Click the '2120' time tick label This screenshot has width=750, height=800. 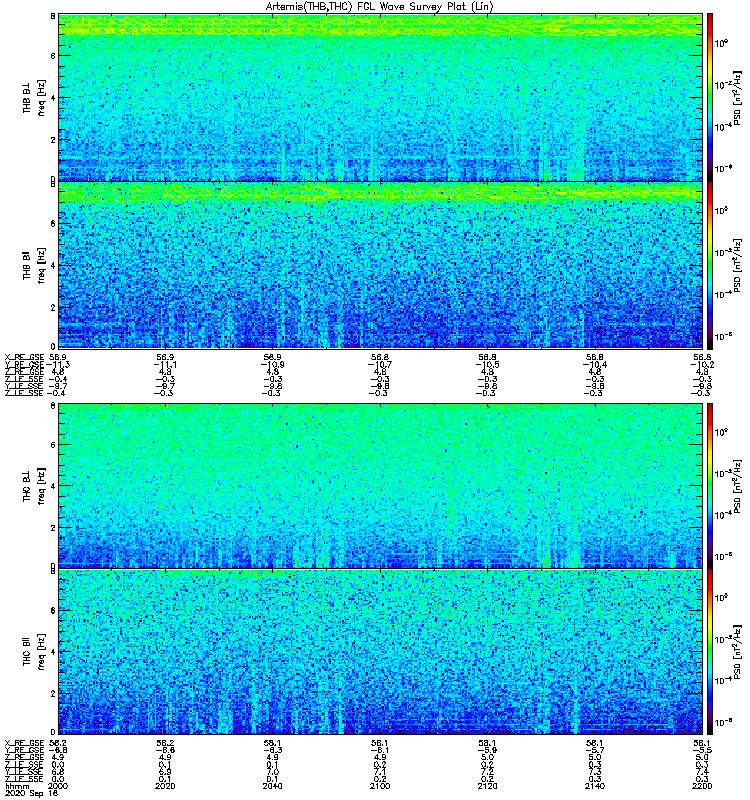tap(487, 786)
